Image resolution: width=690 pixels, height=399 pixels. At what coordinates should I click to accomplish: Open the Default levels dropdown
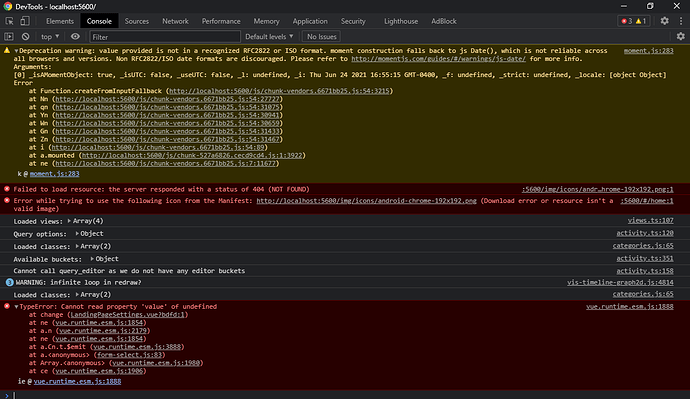coord(269,37)
